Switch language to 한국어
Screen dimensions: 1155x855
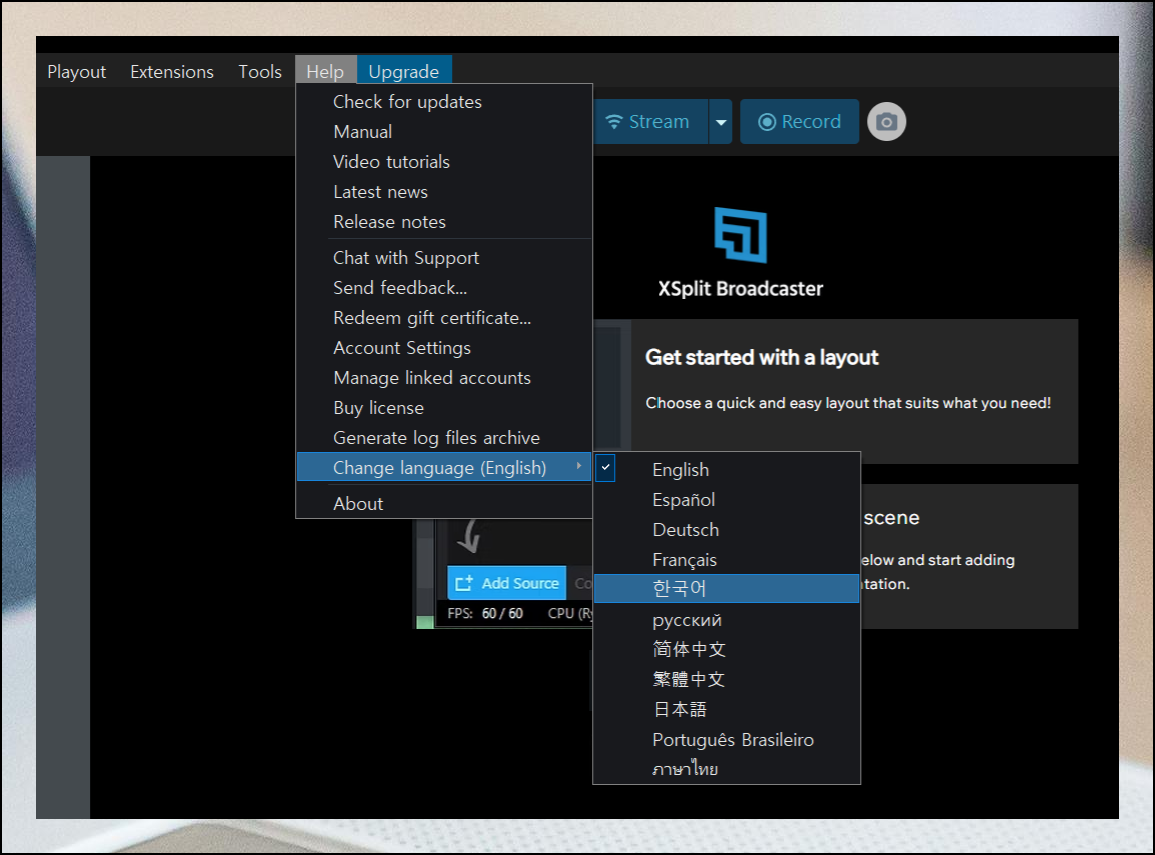click(726, 588)
